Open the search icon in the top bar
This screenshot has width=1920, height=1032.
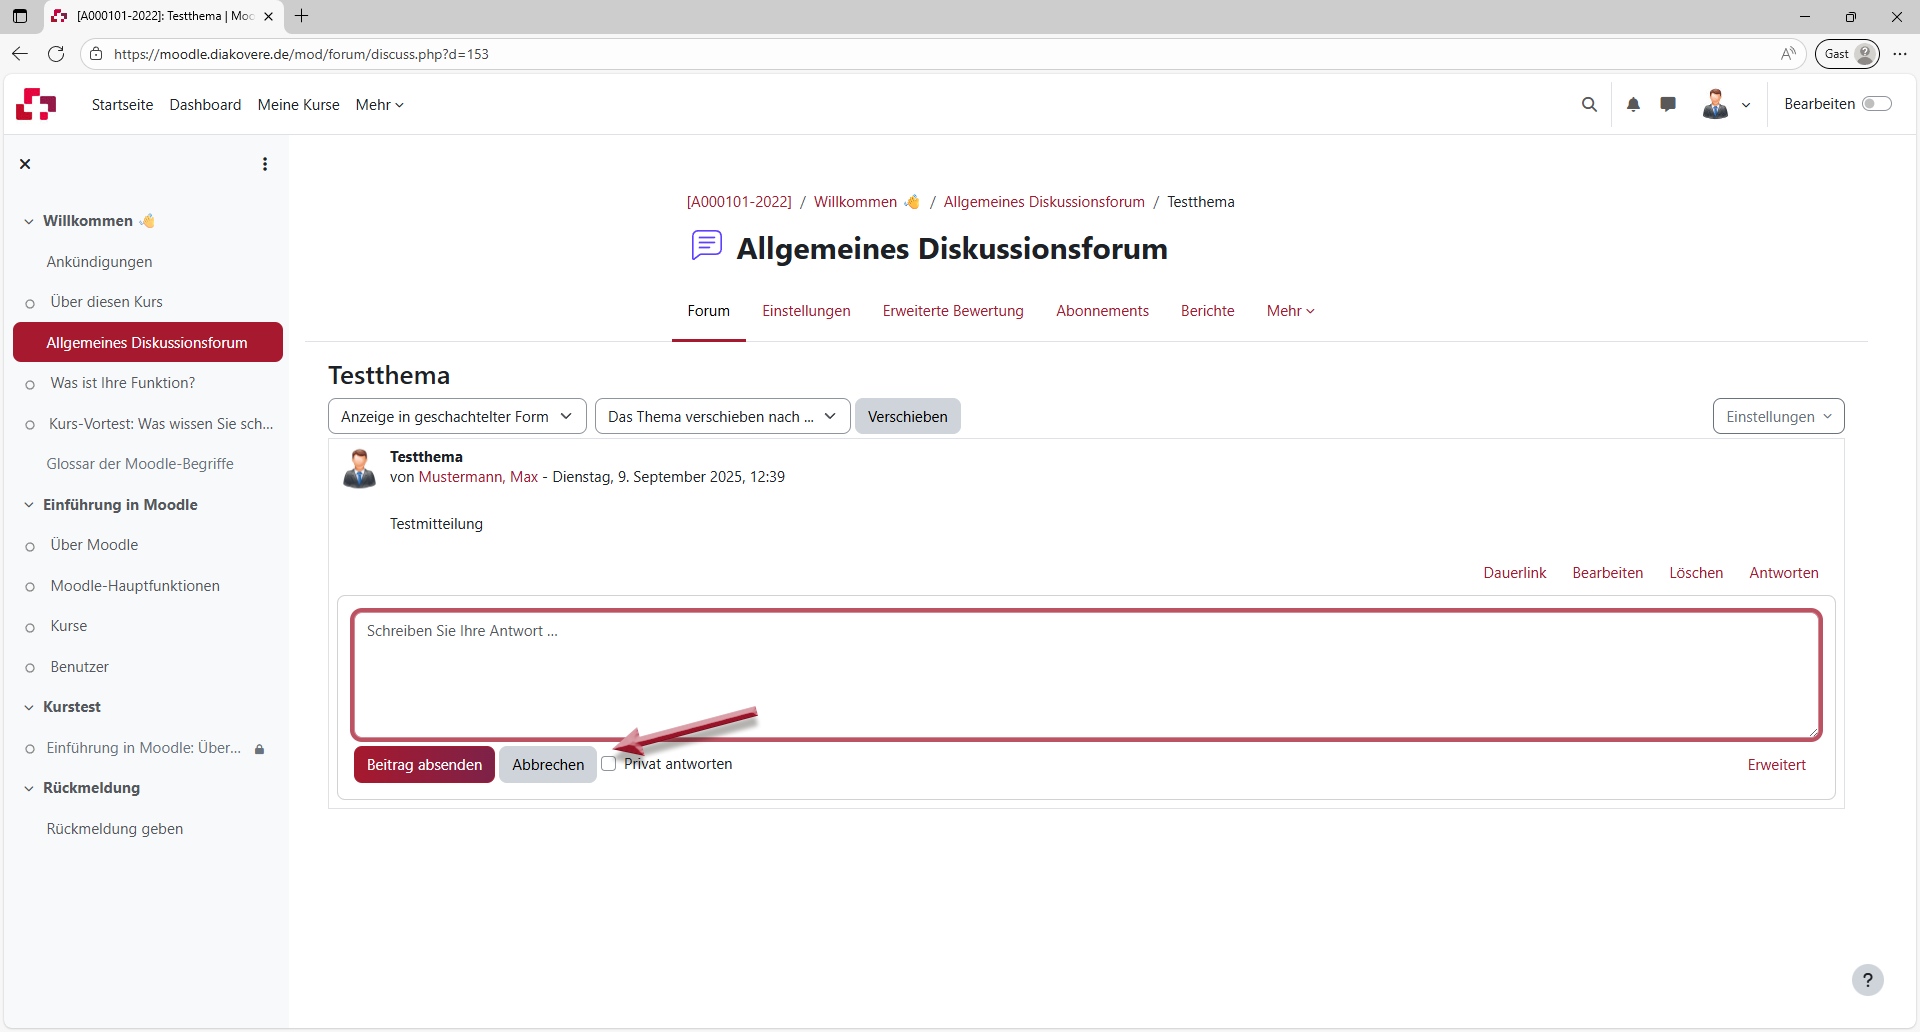point(1590,104)
